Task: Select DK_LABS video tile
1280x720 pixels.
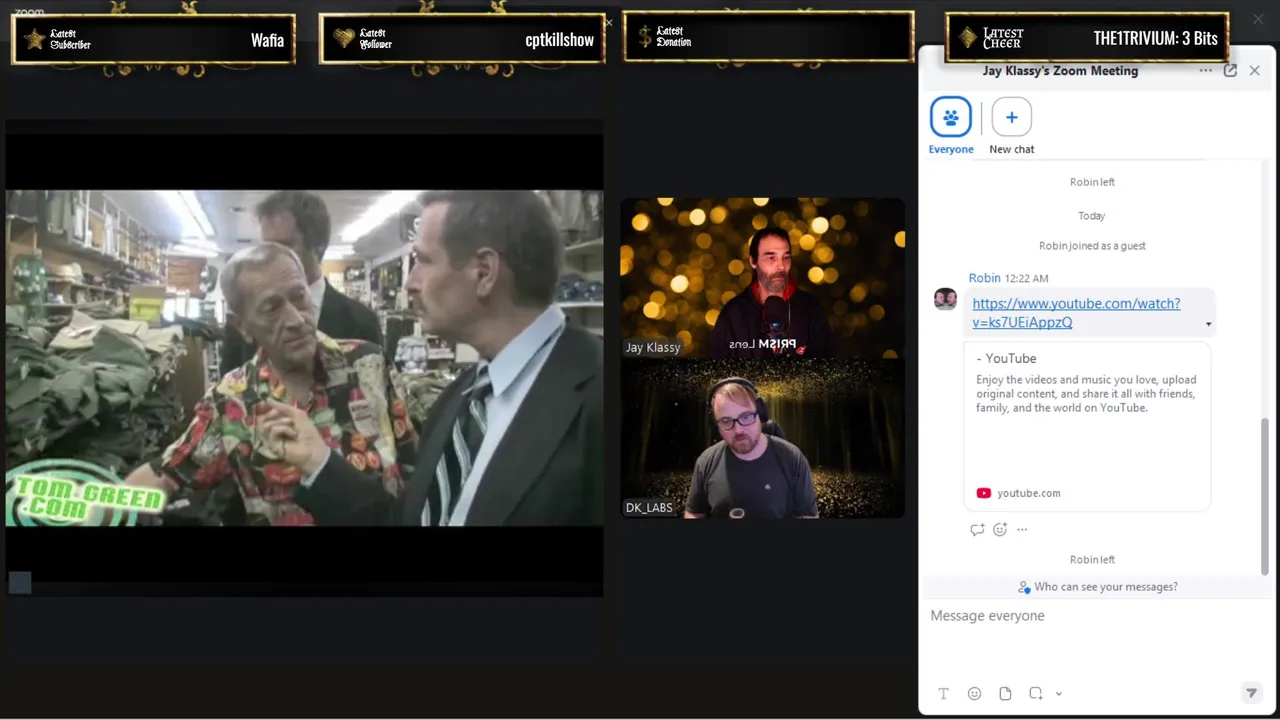Action: 762,438
